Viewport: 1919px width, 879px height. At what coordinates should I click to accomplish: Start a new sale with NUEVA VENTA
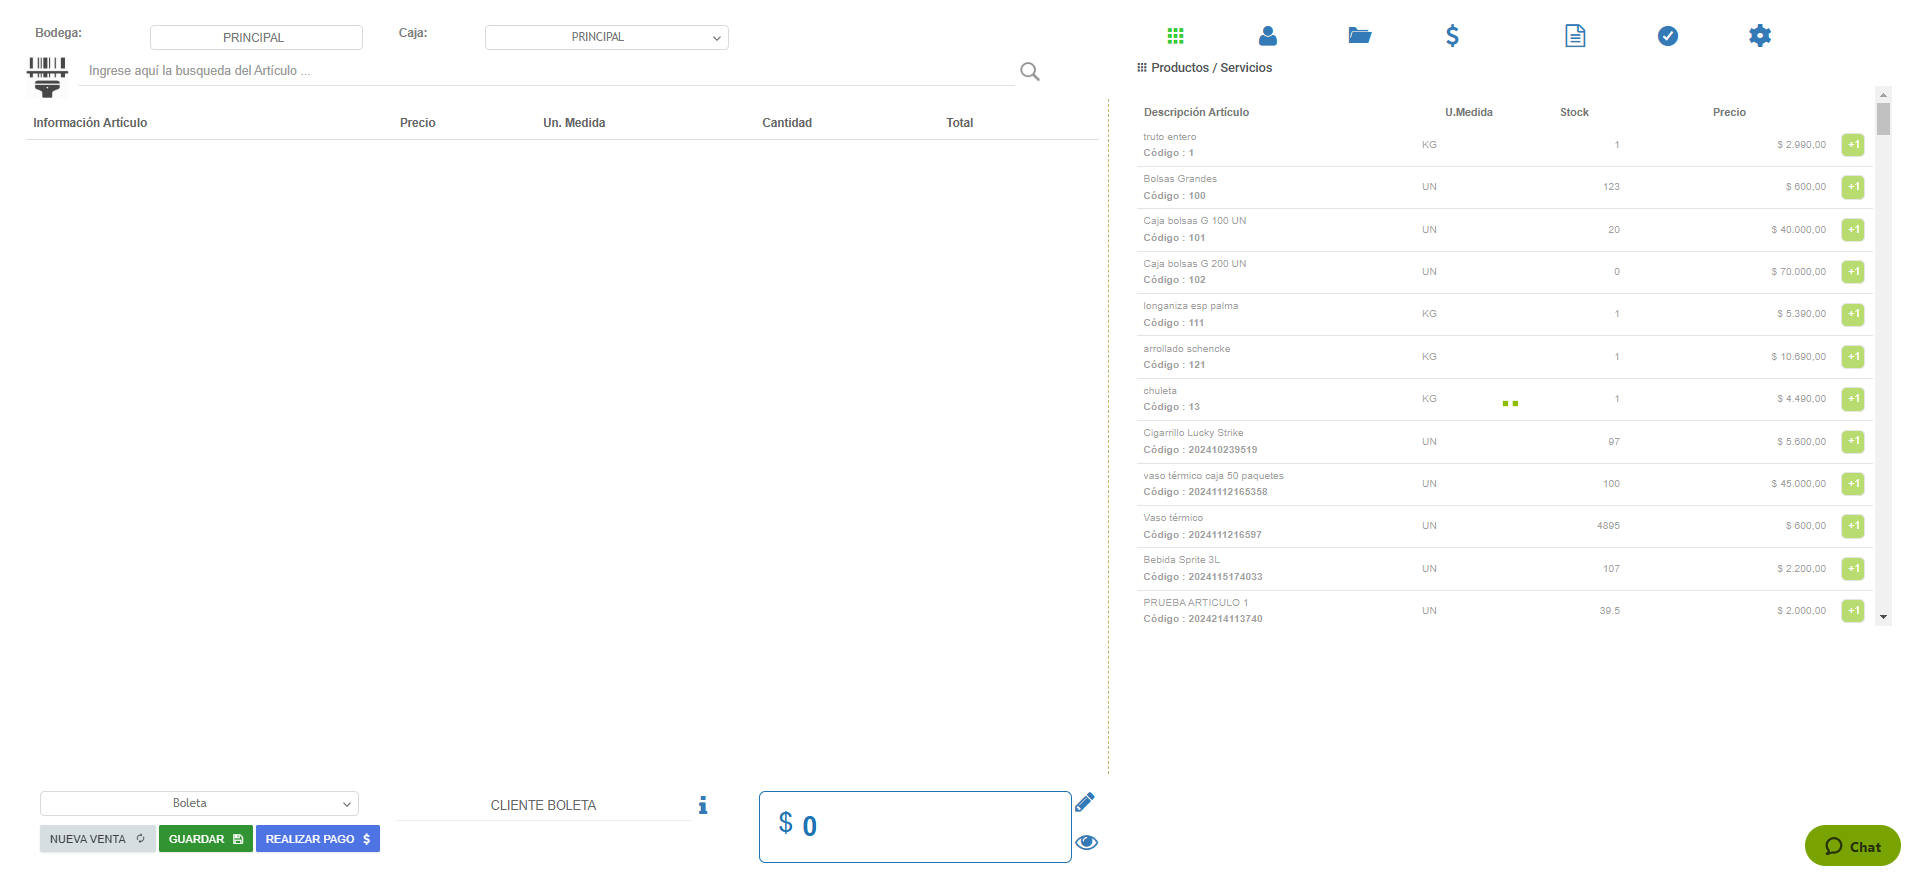[x=97, y=839]
